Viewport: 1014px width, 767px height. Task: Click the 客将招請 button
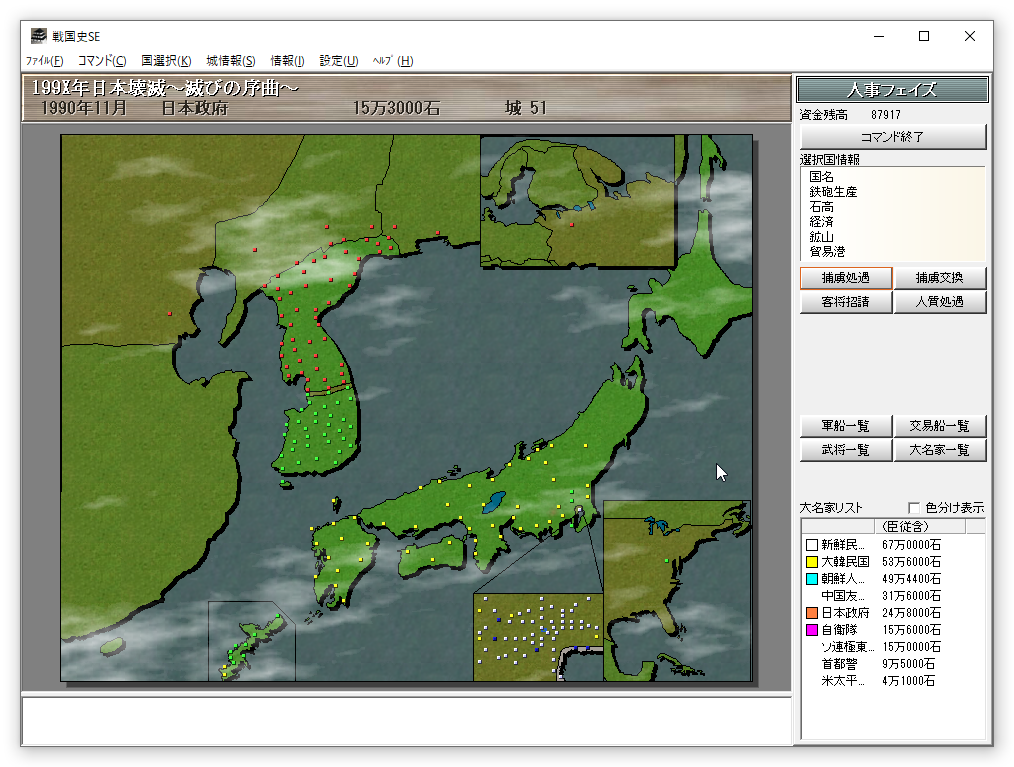[845, 302]
